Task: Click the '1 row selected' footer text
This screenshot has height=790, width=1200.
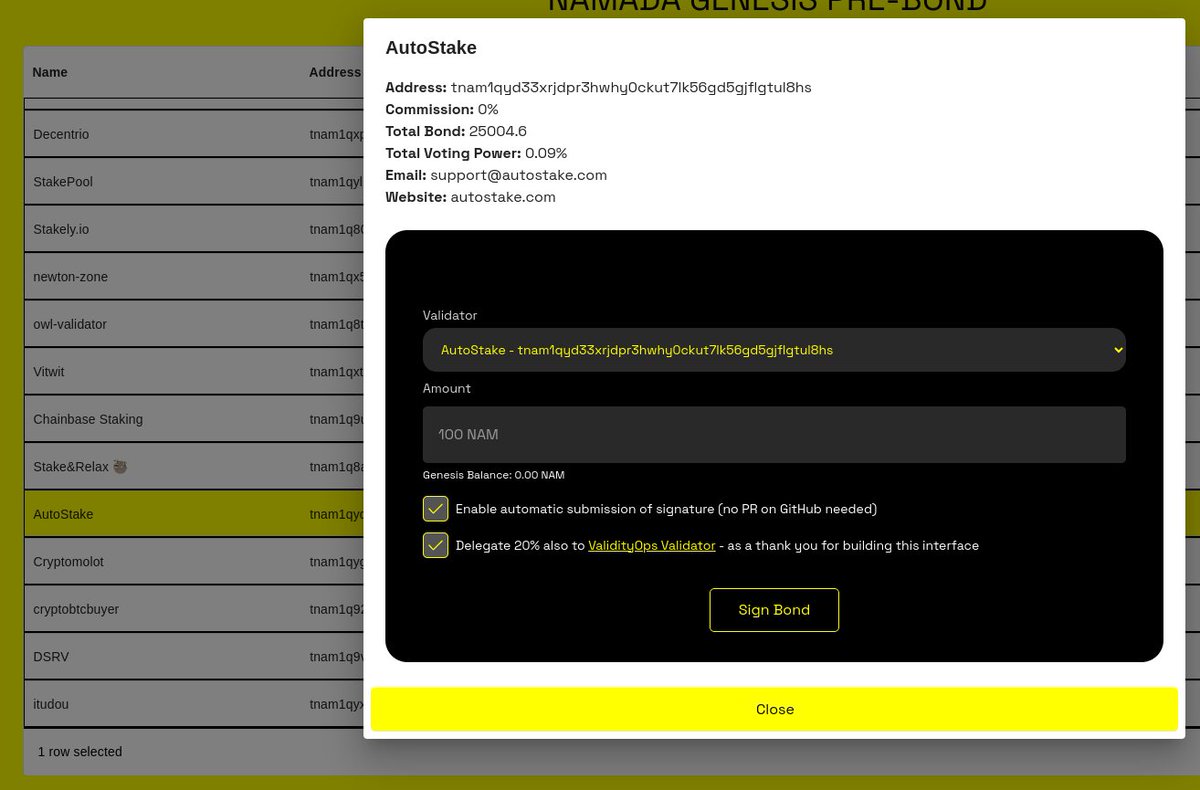Action: tap(80, 751)
